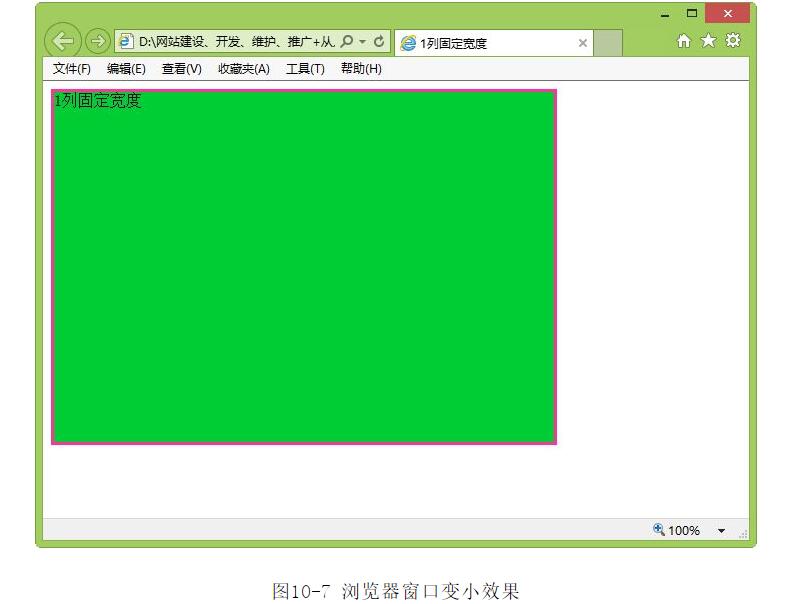Refresh the page with the reload icon
The width and height of the screenshot is (799, 604).
[x=379, y=42]
